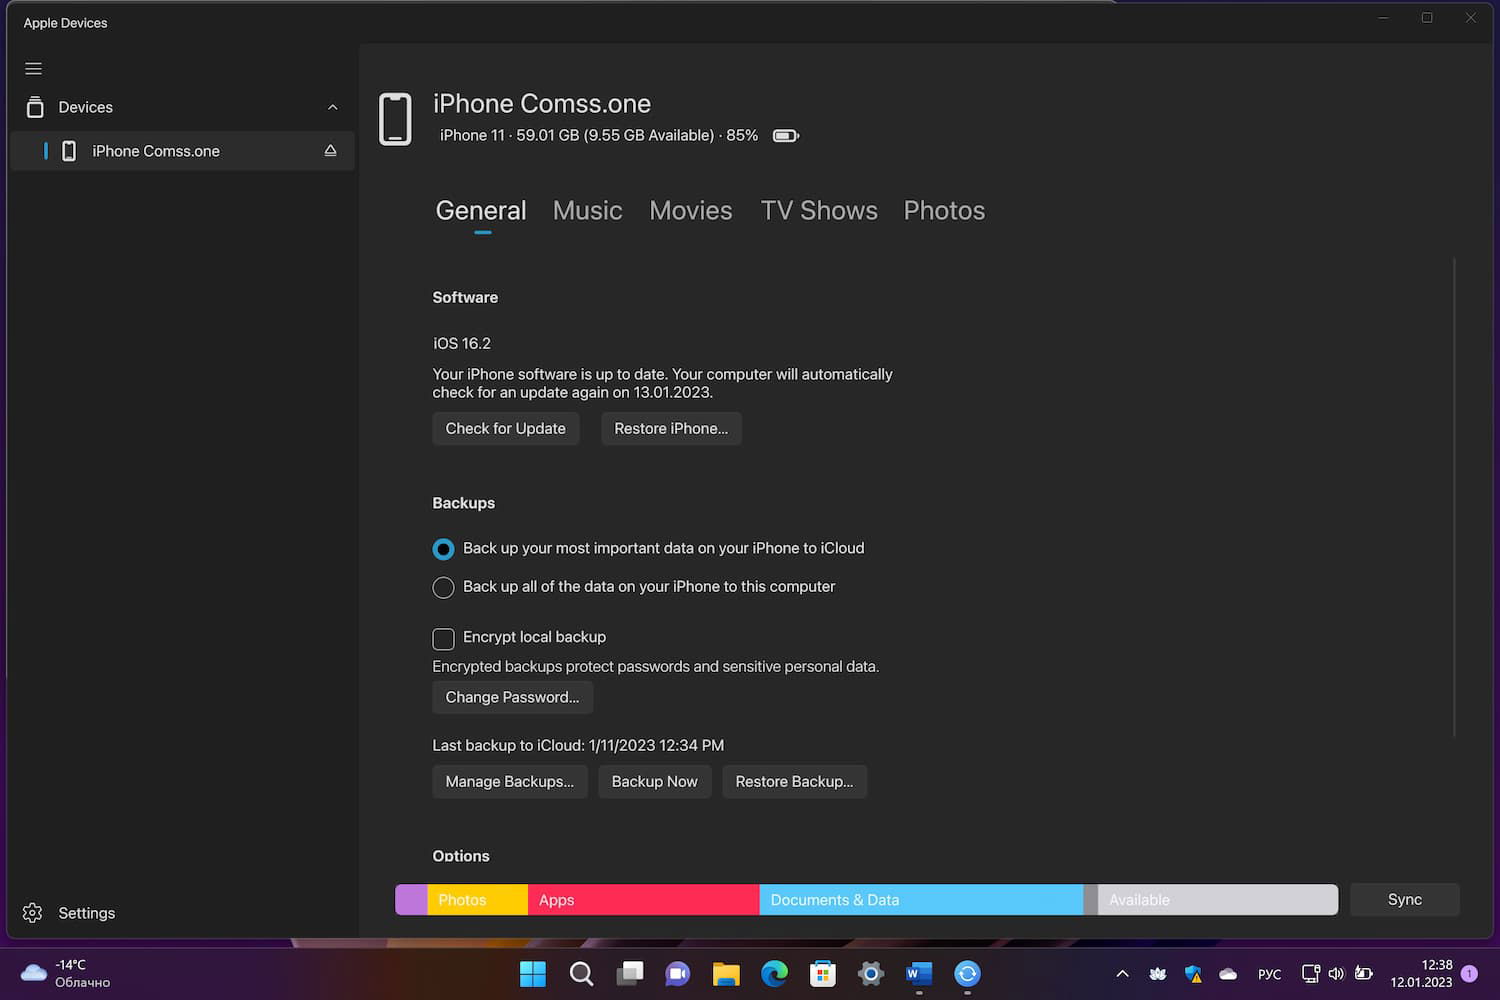The width and height of the screenshot is (1500, 1000).
Task: Click the battery level icon in header
Action: (x=786, y=136)
